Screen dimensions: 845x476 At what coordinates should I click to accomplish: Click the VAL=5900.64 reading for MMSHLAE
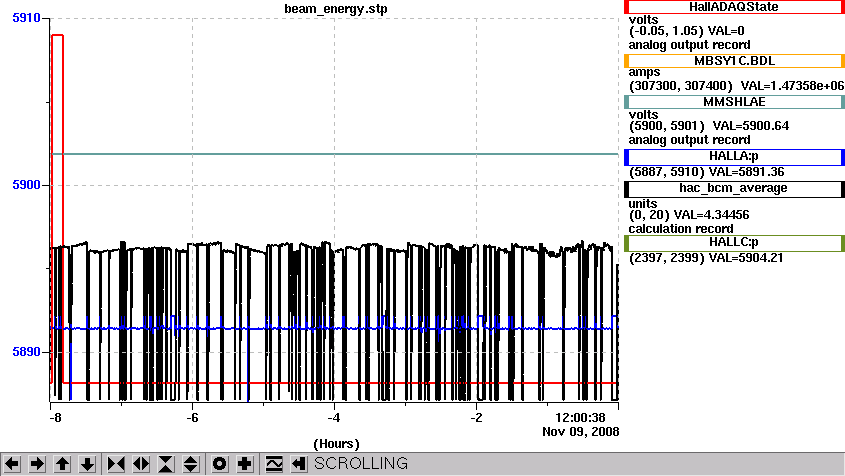(751, 126)
